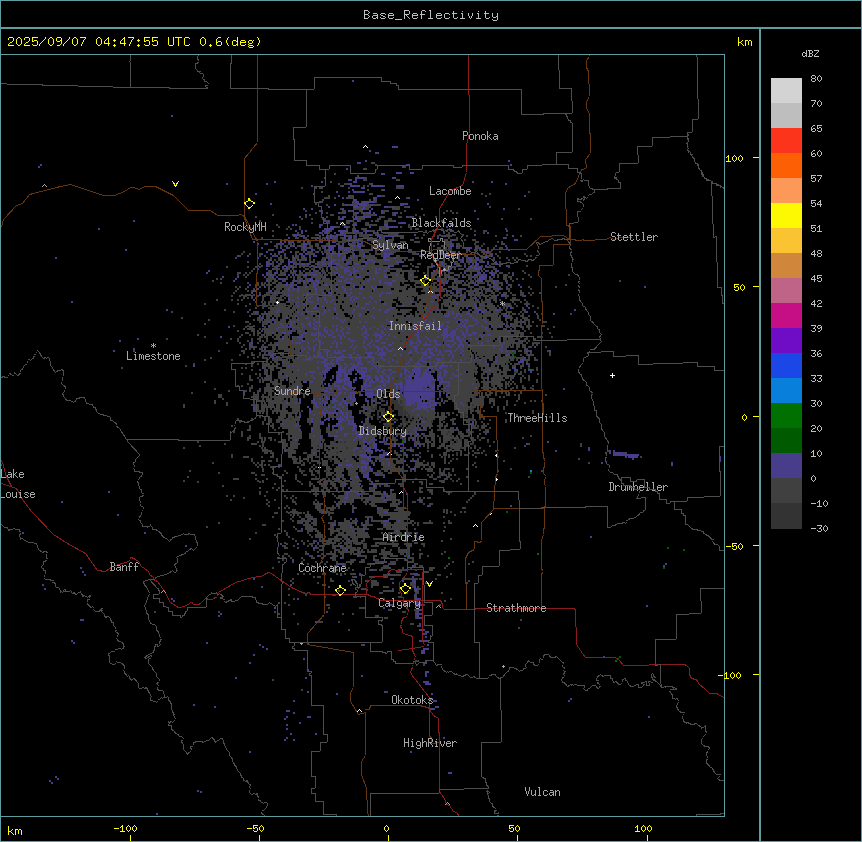Click the 100 tick on vertical km axis

734,158
